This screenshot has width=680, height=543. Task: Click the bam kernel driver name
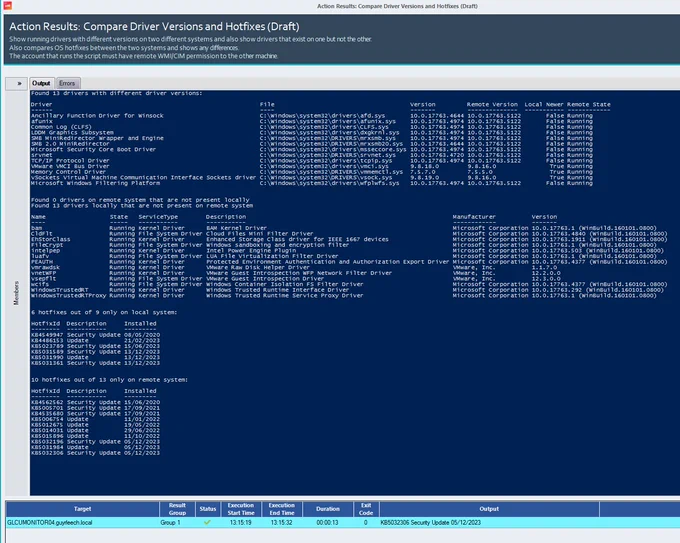(x=36, y=228)
